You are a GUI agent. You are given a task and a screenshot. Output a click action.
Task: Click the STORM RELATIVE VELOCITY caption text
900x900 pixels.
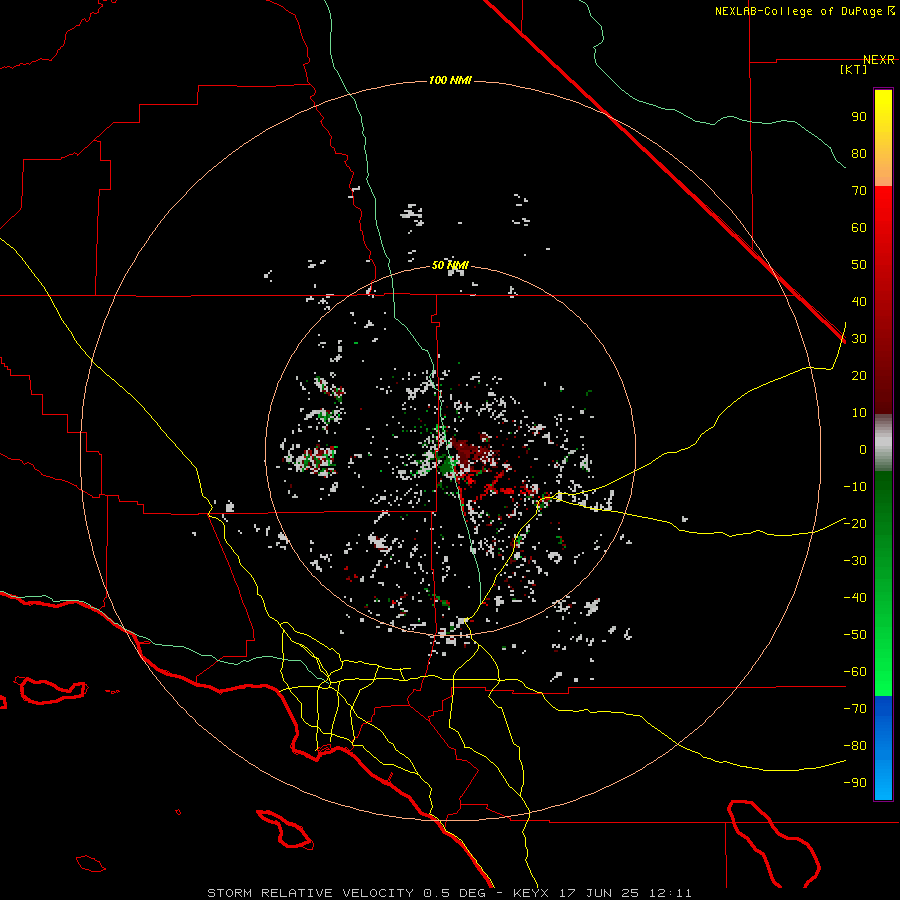[x=310, y=893]
